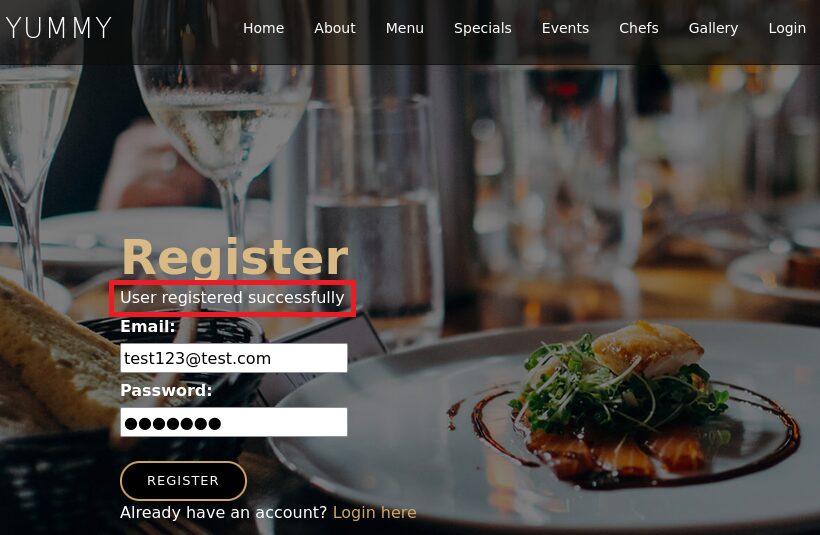Viewport: 820px width, 535px height.
Task: Click the "Already have an account?" text
Action: (x=223, y=513)
